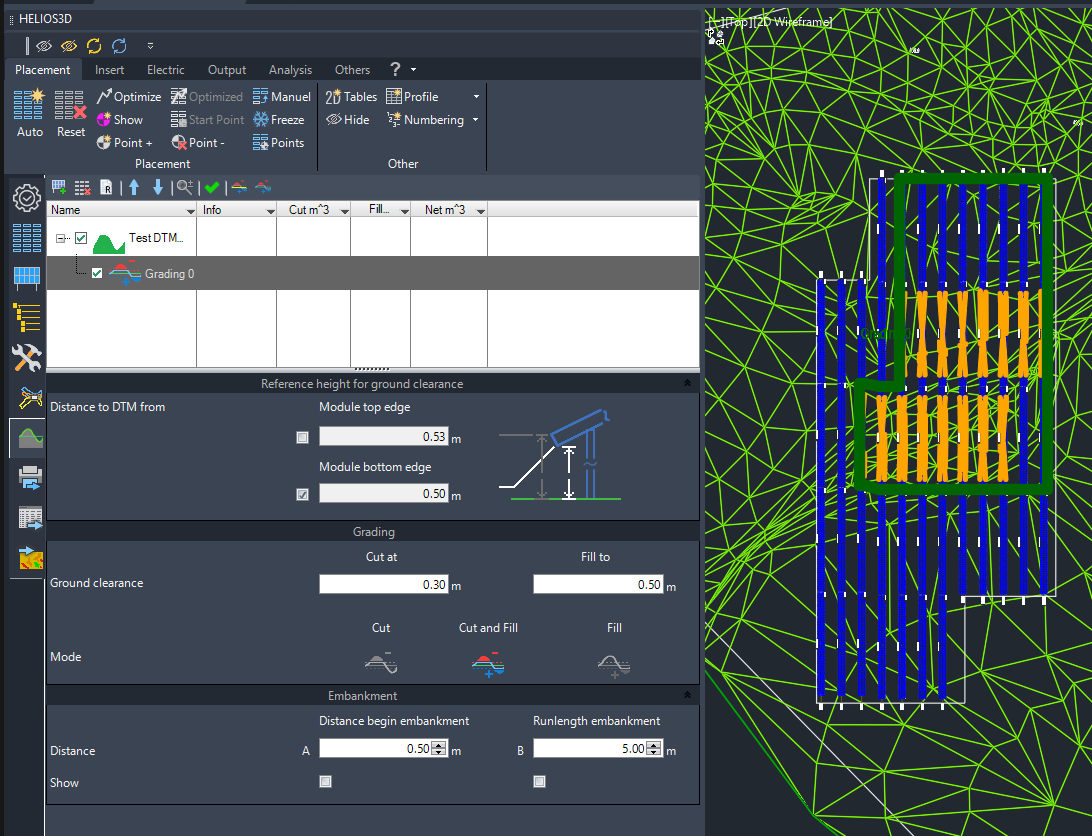Open the Name column filter dropdown
This screenshot has height=836, width=1092.
(x=190, y=210)
